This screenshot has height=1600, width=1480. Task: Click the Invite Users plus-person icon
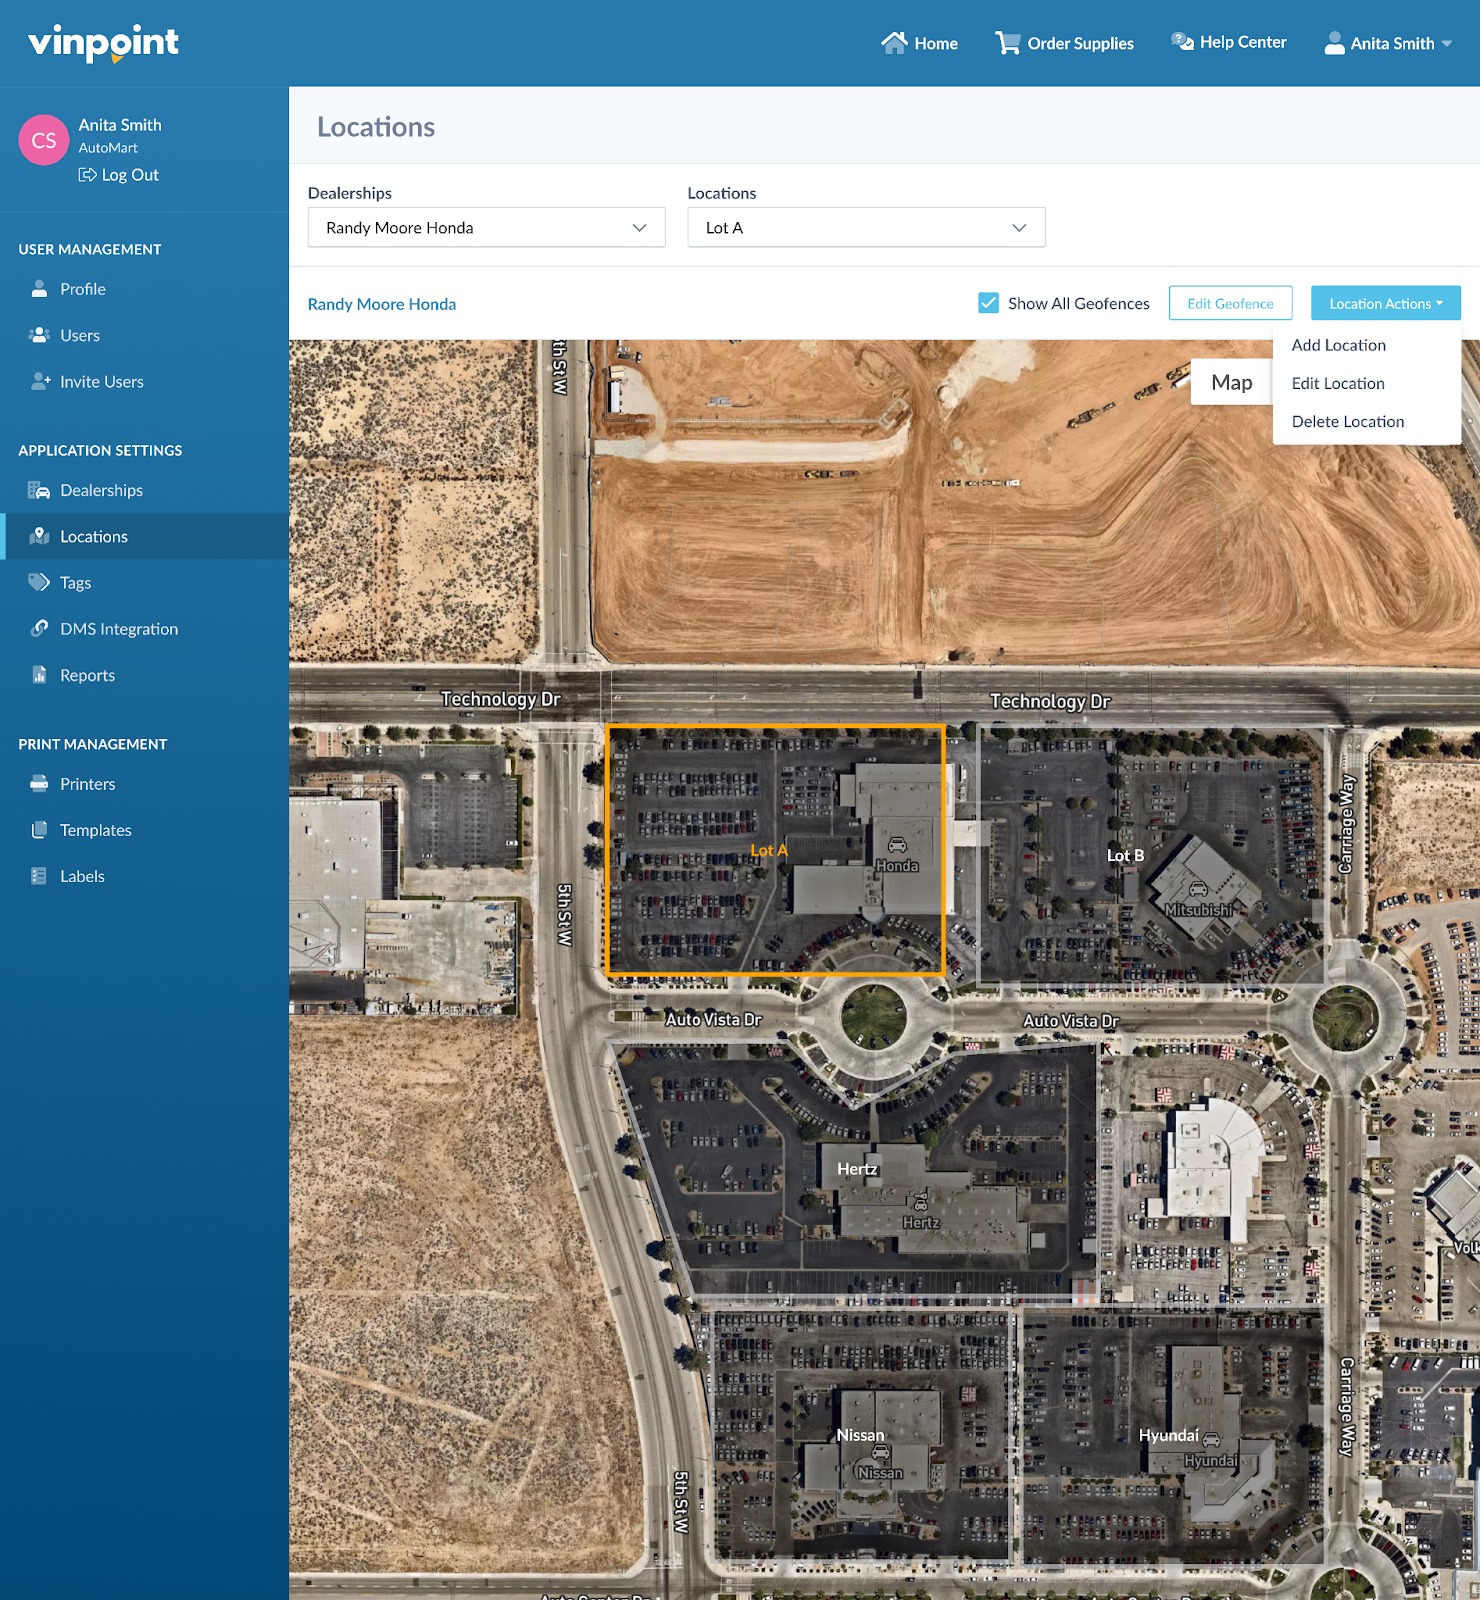tap(40, 381)
